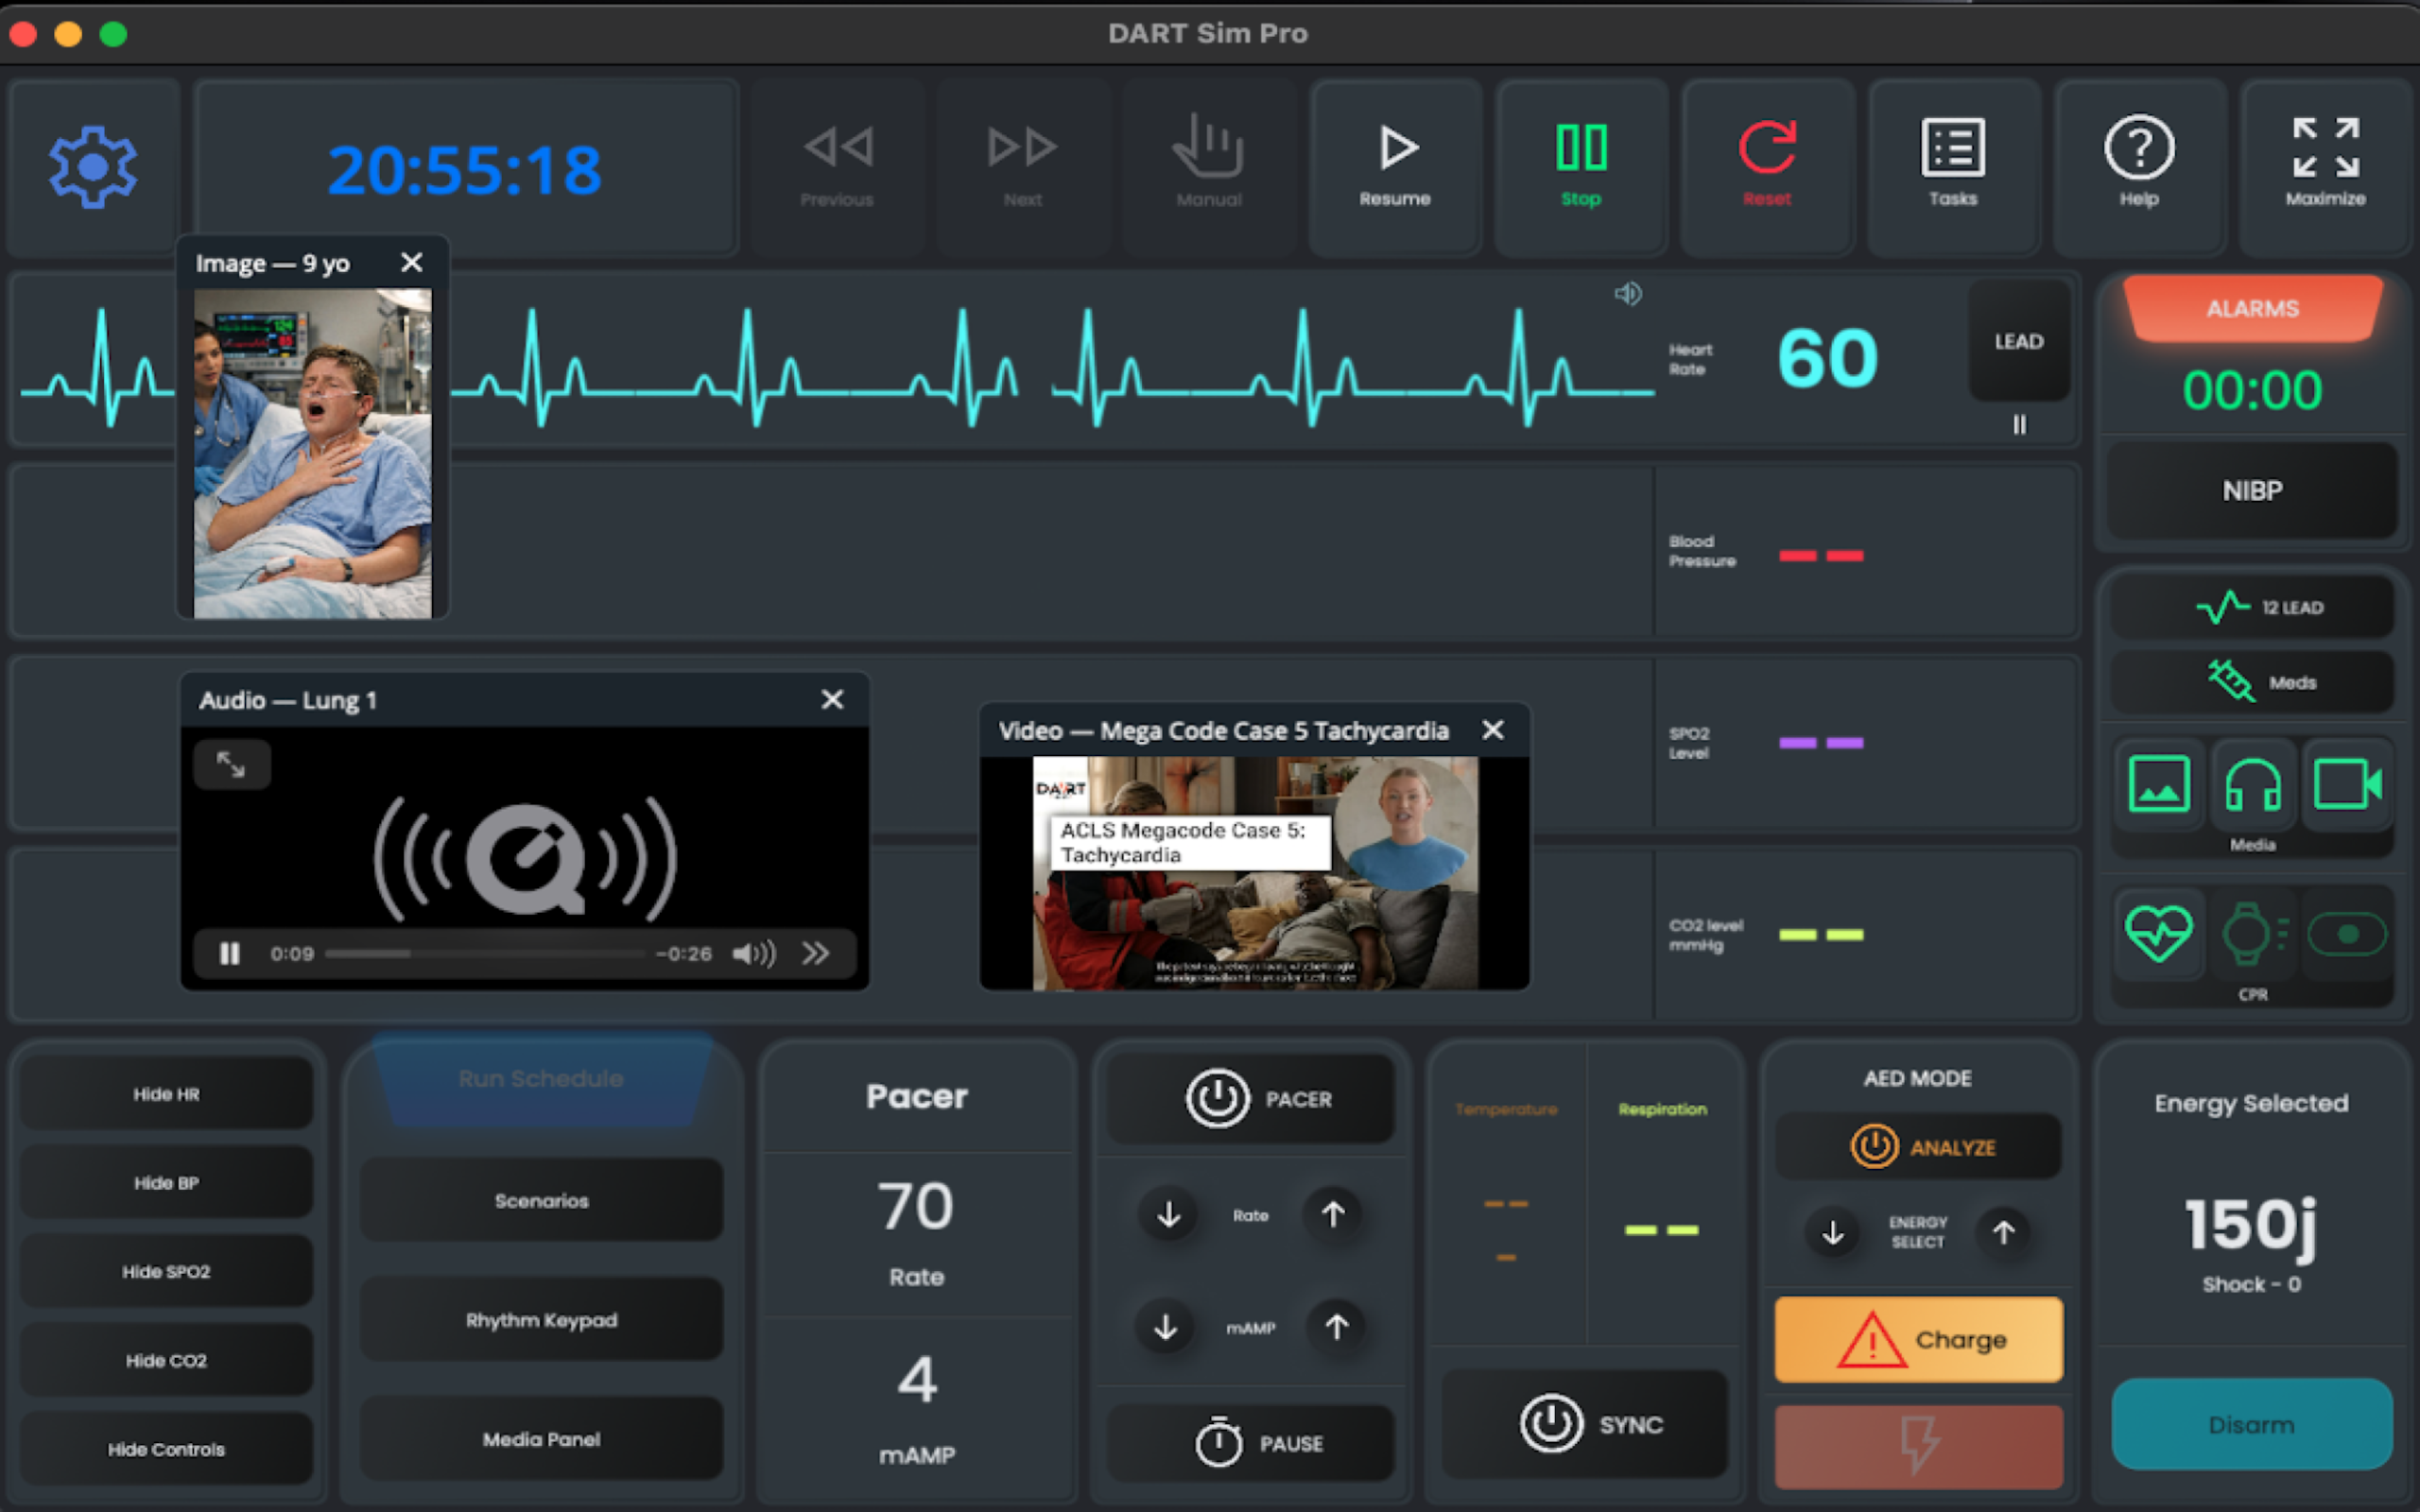Open the Meds syringe panel

pos(2252,682)
